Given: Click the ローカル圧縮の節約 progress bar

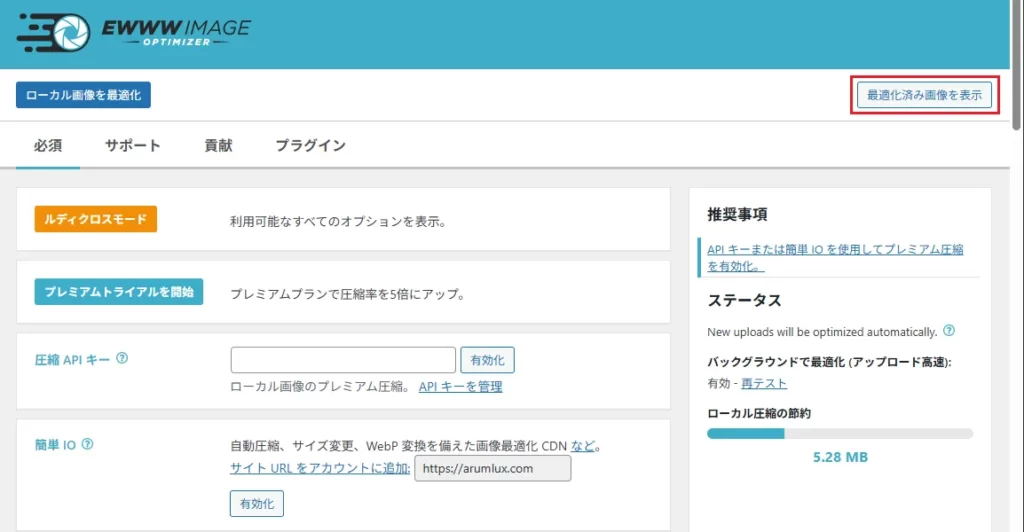Looking at the screenshot, I should click(x=840, y=433).
